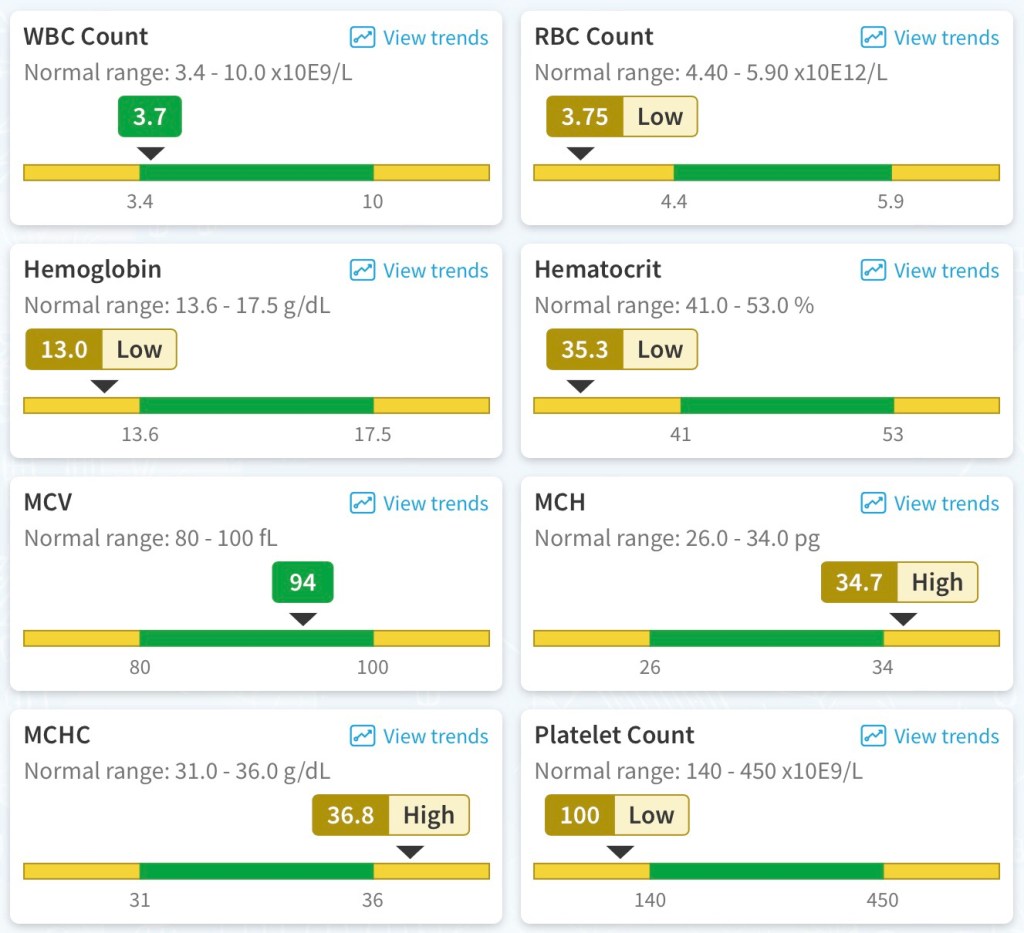
Task: Open View trends link for MCHC
Action: (x=435, y=737)
